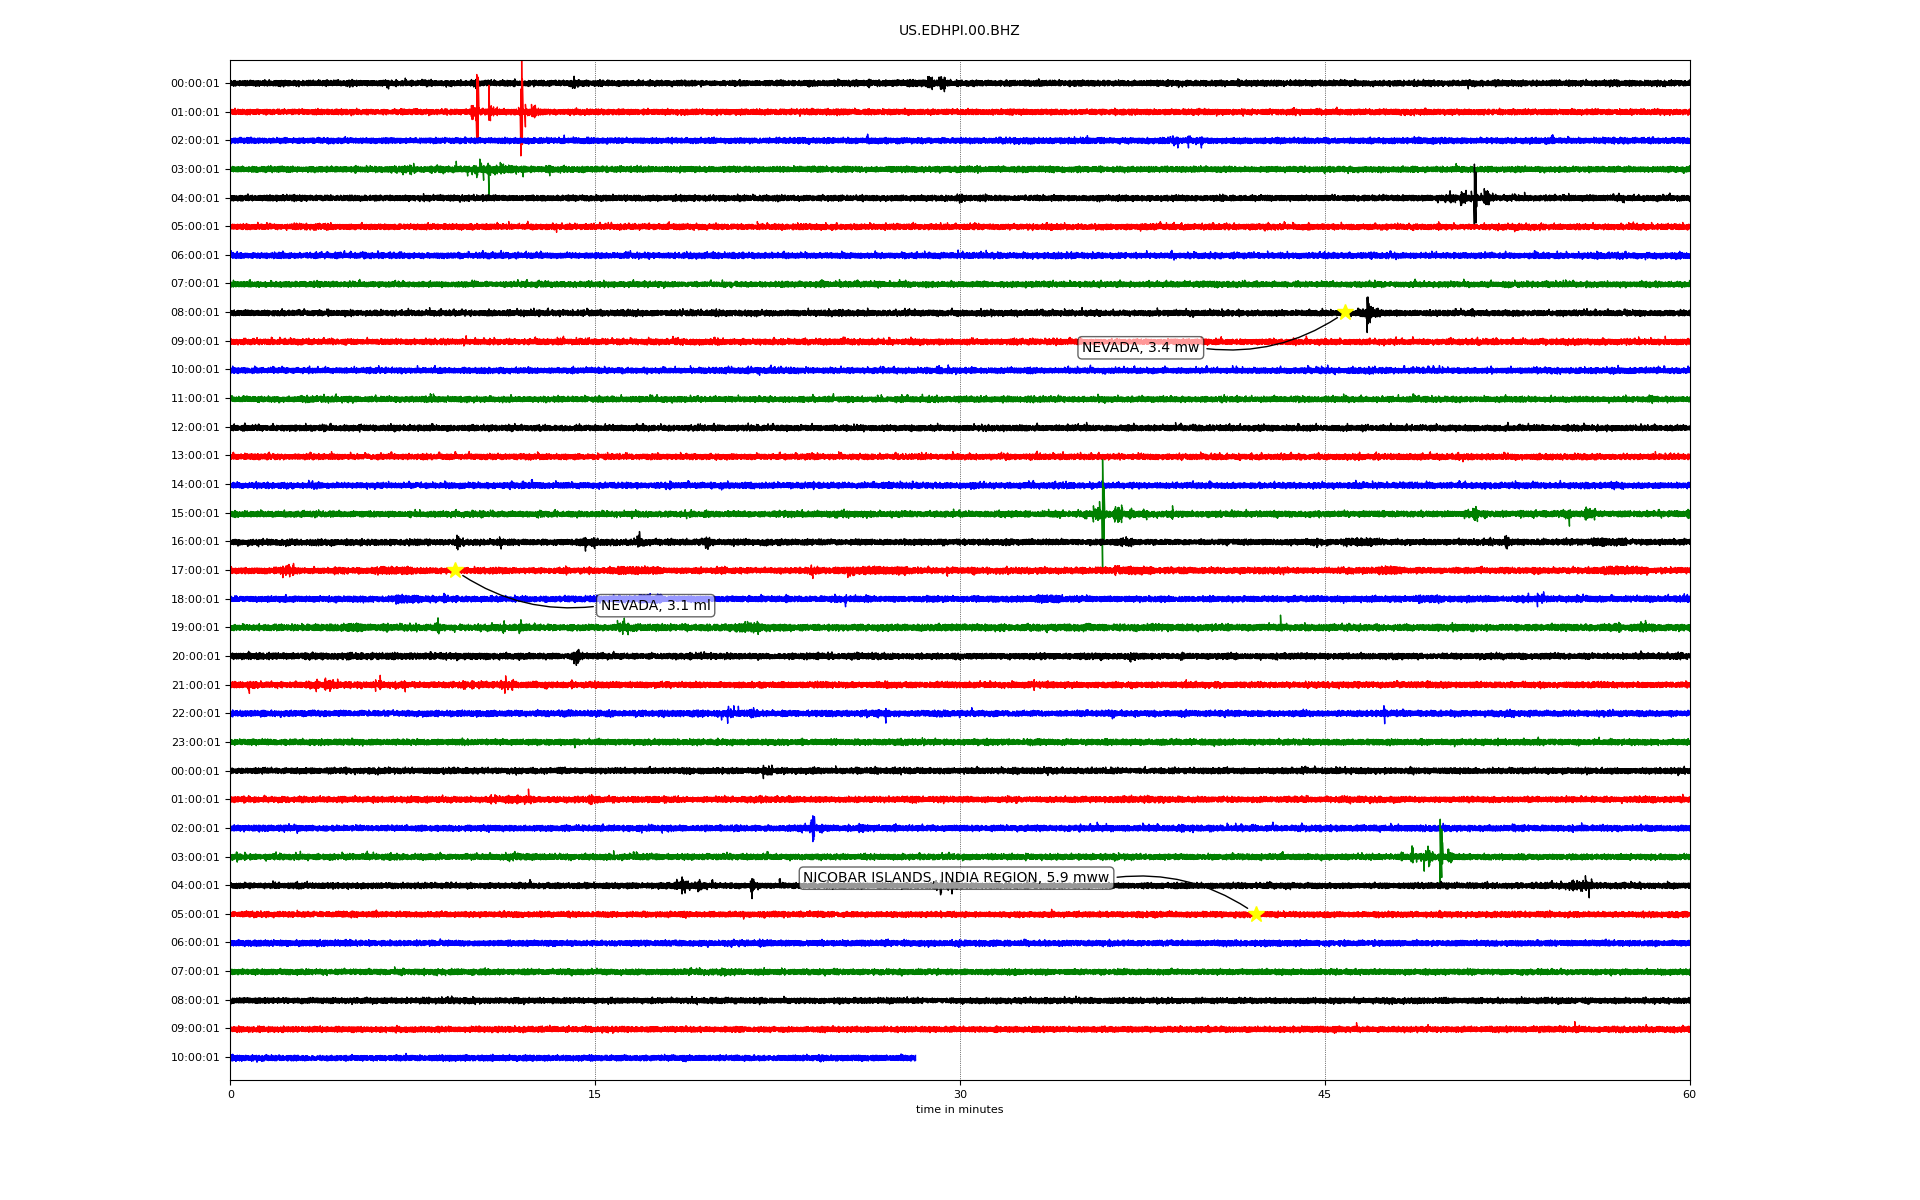This screenshot has width=1920, height=1200.
Task: Click the yellow star for Nicobar Islands earthquake
Action: (1256, 914)
